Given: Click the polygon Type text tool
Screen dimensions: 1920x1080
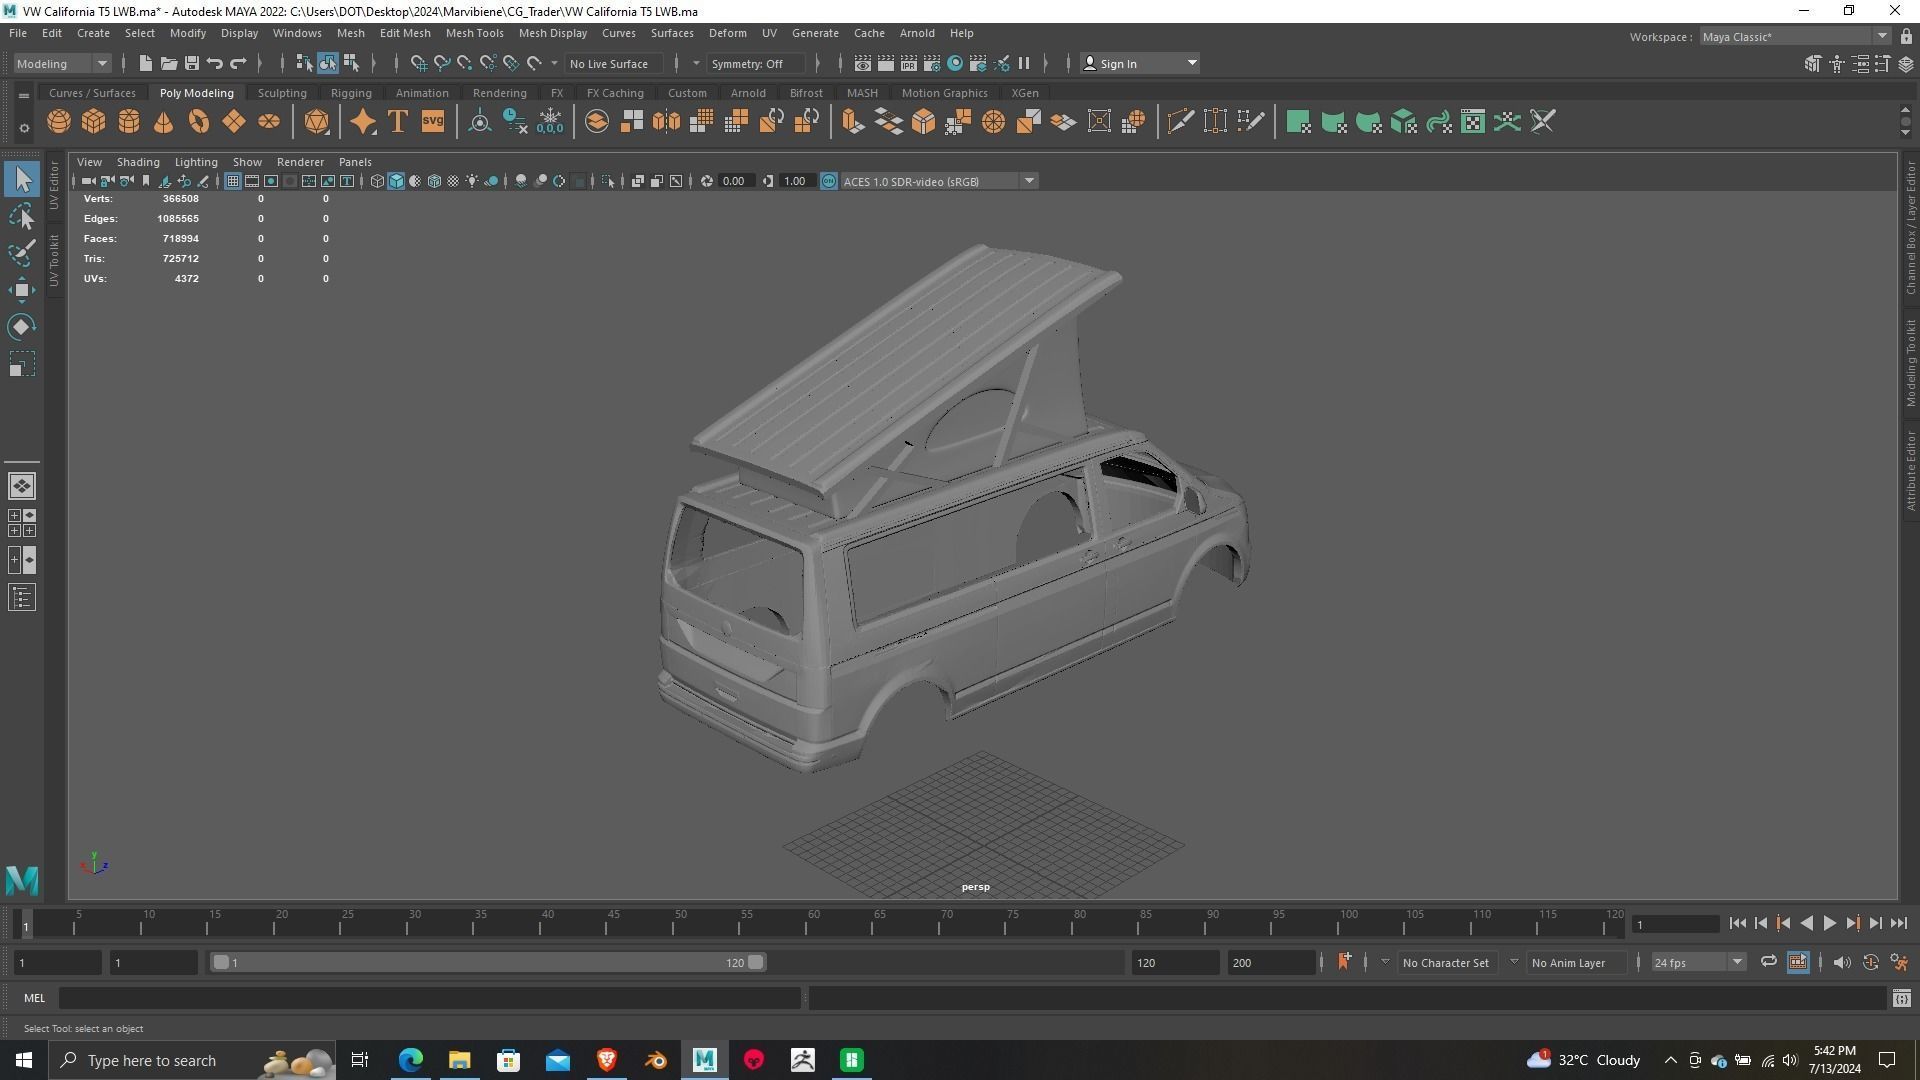Looking at the screenshot, I should coord(398,122).
